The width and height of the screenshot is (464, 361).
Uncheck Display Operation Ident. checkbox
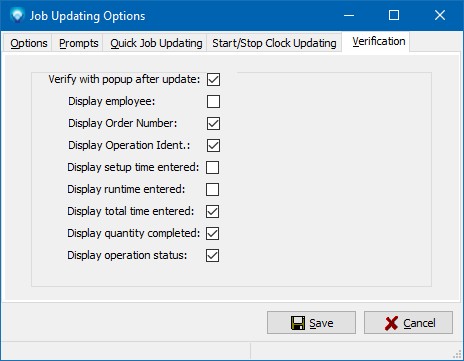point(213,145)
